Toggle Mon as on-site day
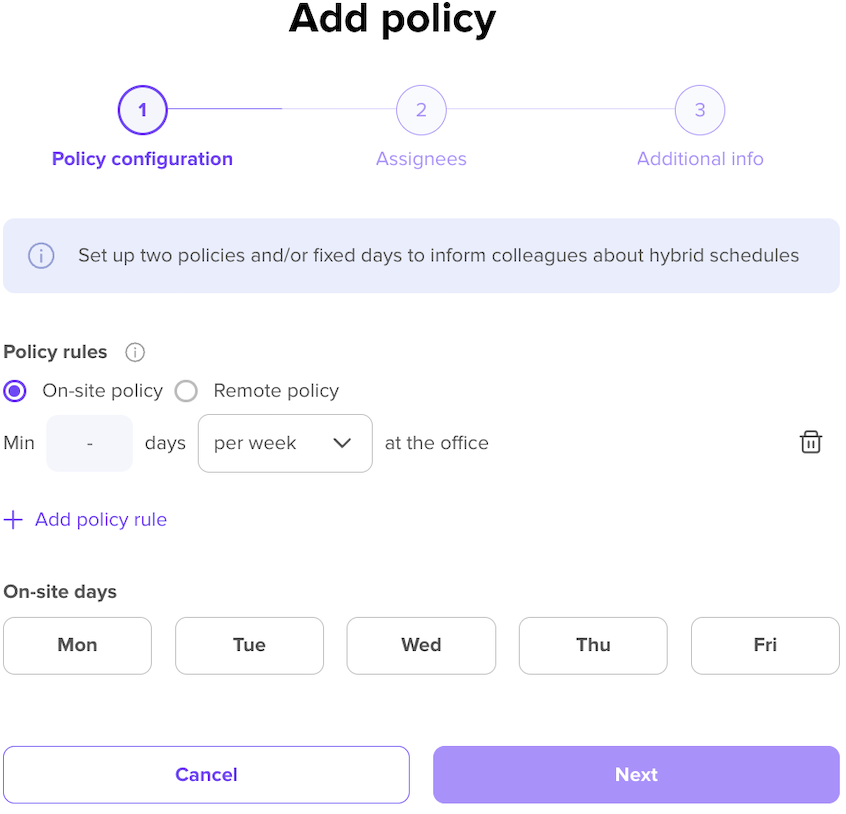Screen dimensions: 846x814 (77, 646)
